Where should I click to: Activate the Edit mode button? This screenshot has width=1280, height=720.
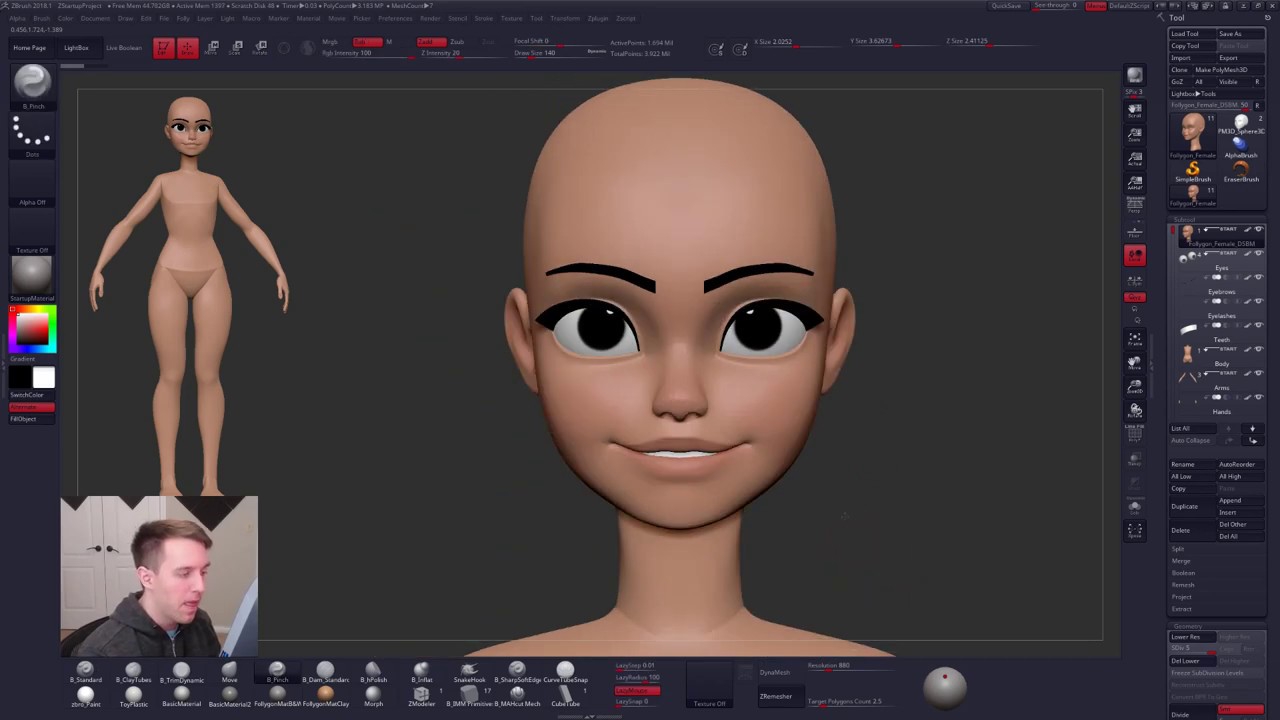click(x=163, y=48)
